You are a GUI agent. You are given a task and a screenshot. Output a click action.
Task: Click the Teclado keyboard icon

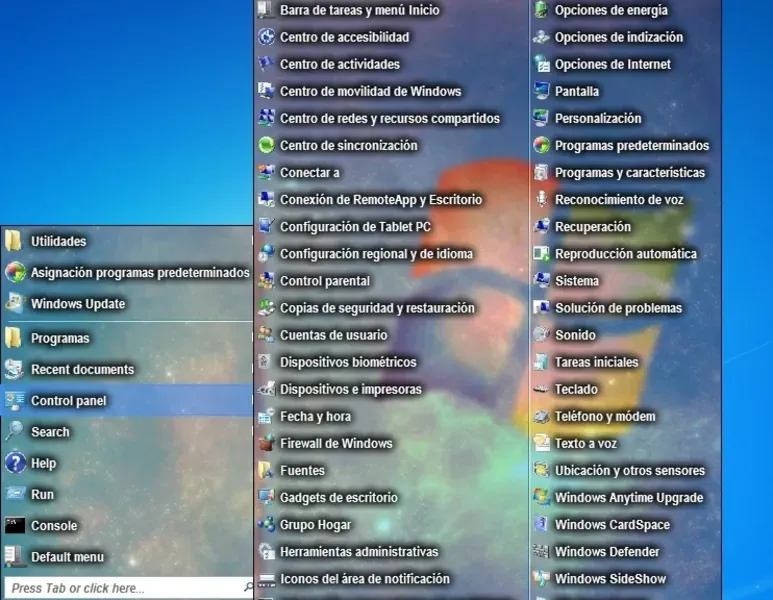click(x=541, y=389)
